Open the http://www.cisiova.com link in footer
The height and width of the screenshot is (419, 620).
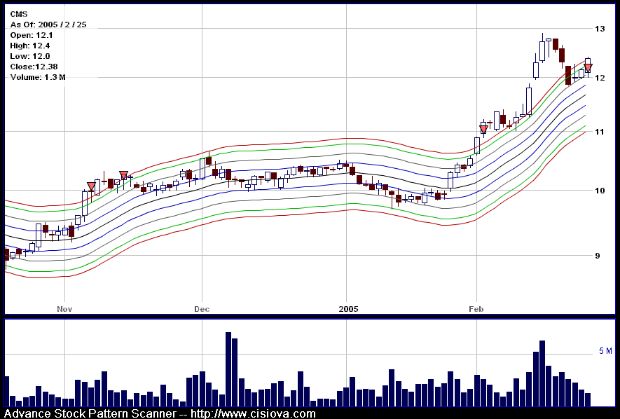point(253,413)
